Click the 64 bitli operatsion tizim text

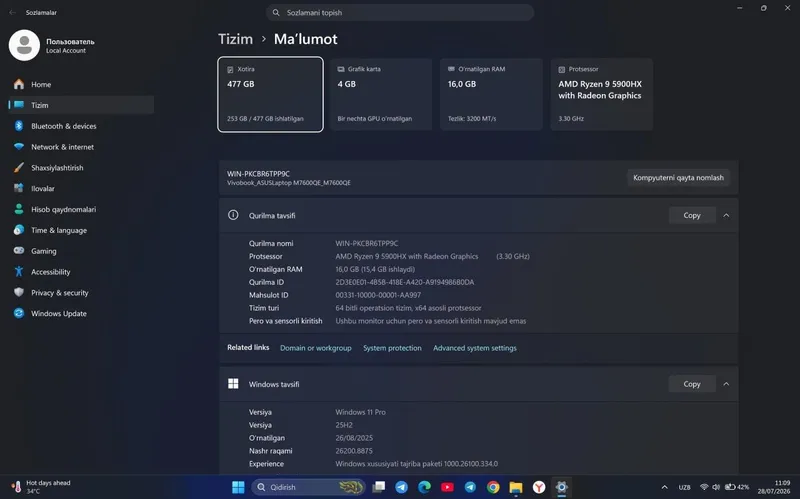point(408,308)
